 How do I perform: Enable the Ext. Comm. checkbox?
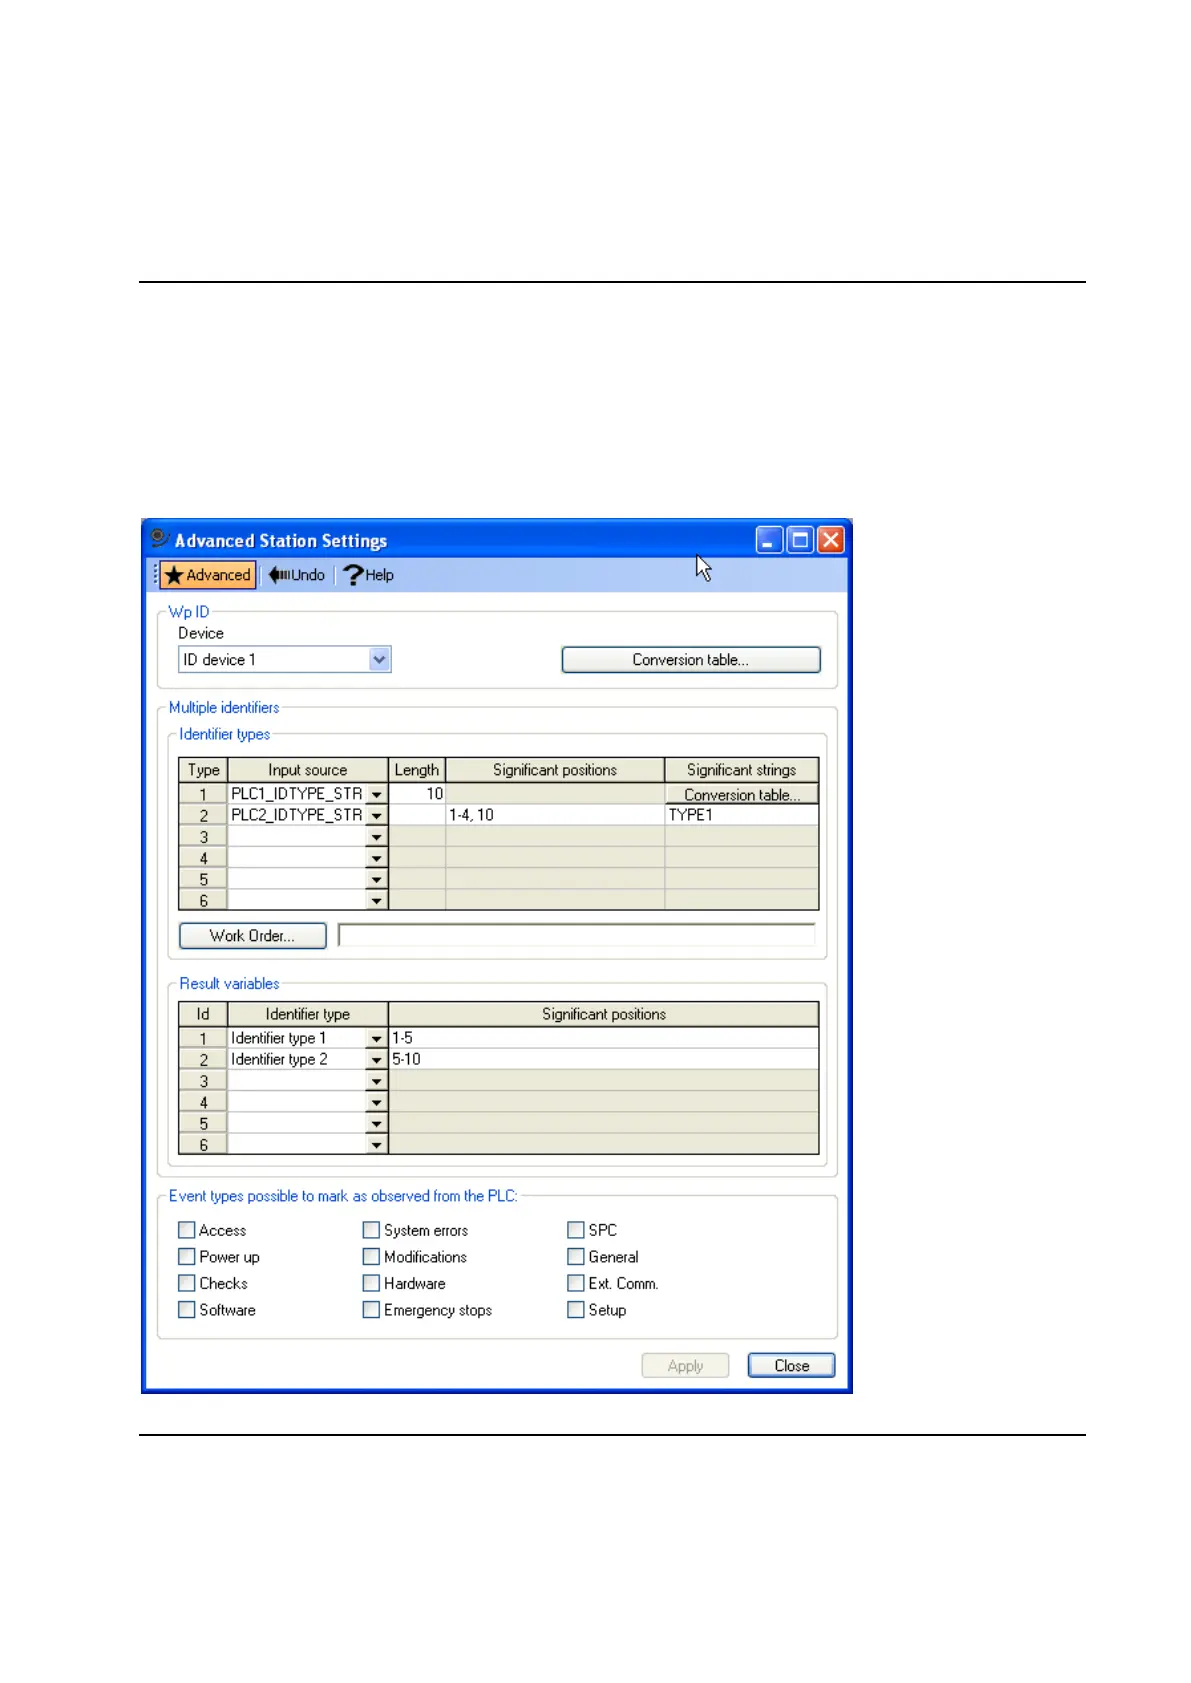[x=576, y=1283]
